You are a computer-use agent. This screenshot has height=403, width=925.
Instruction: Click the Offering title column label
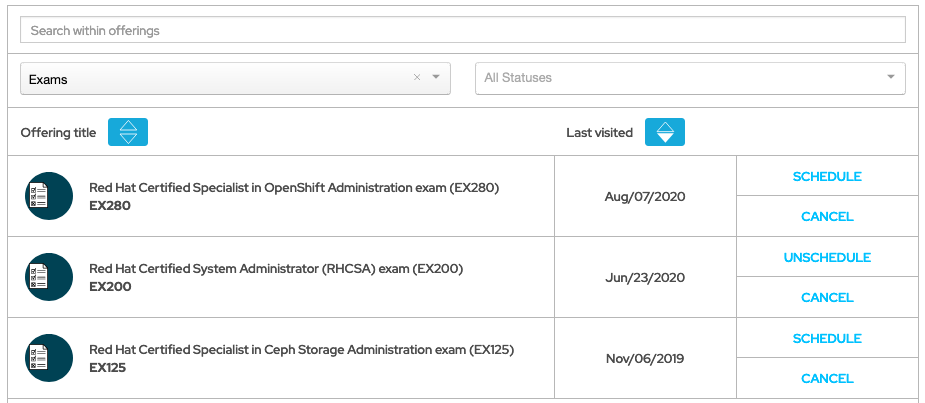coord(58,132)
